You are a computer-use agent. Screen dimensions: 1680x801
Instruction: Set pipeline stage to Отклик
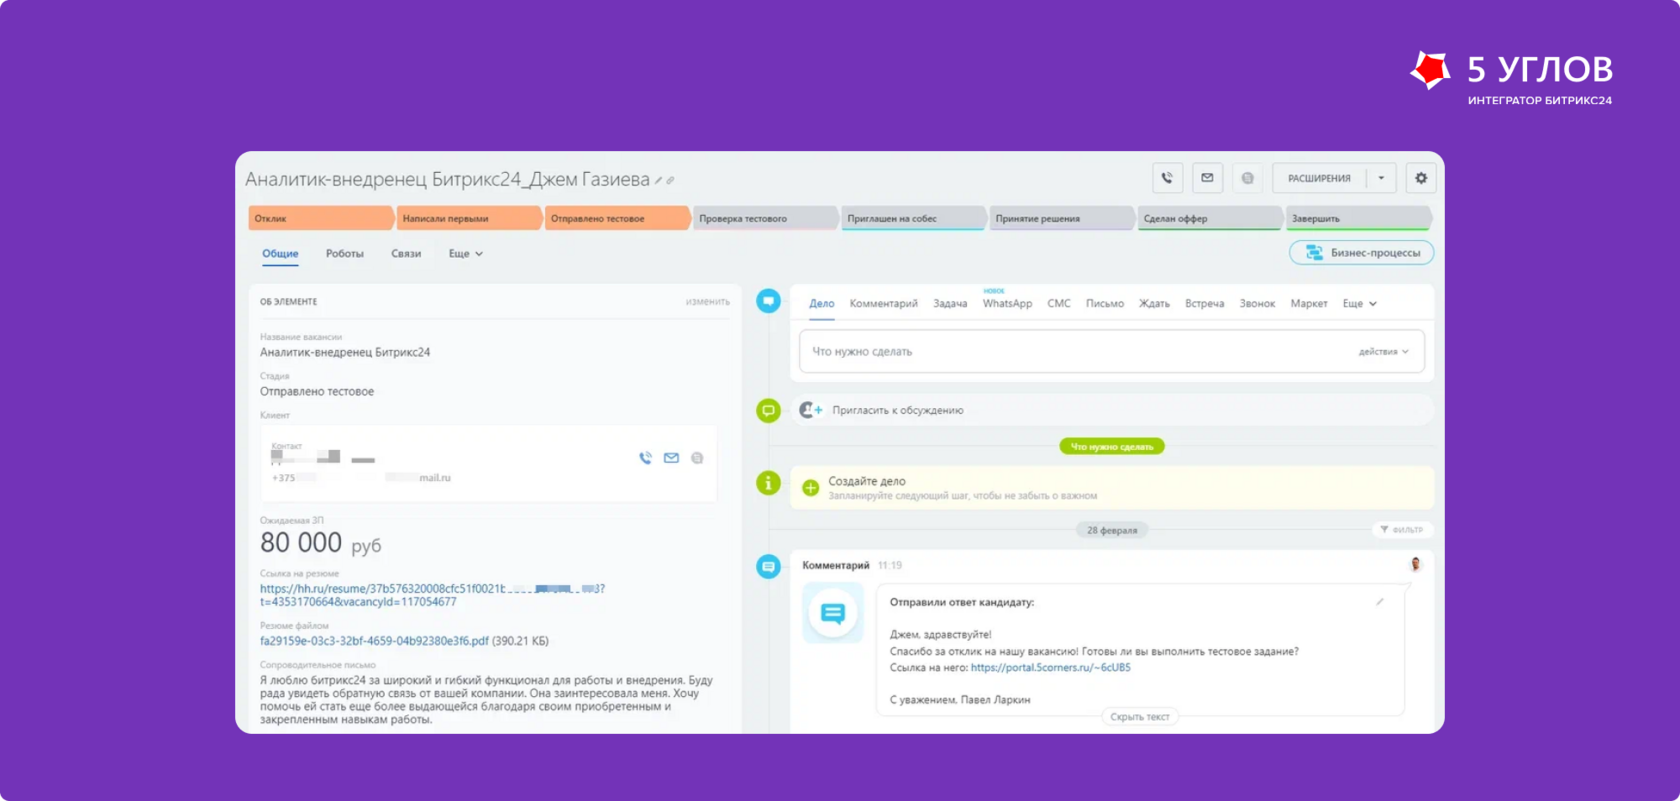(x=320, y=218)
